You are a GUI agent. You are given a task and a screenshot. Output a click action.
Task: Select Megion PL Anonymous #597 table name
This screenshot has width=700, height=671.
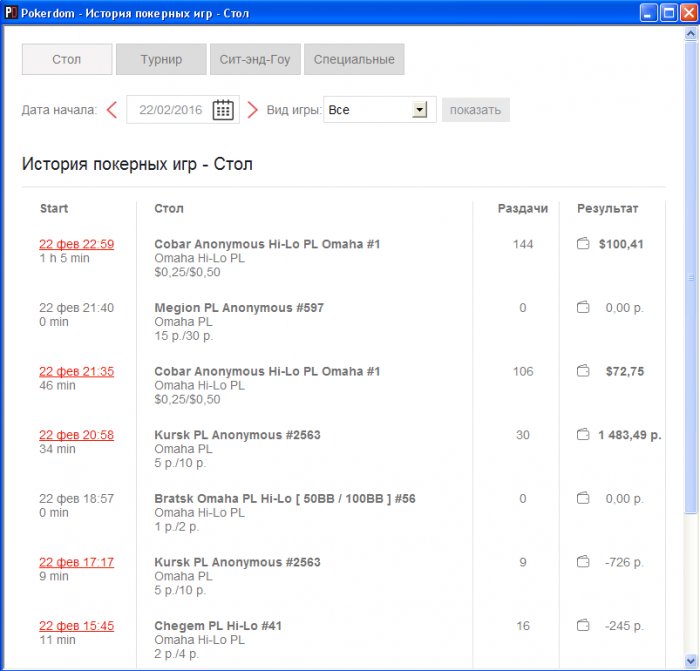[x=239, y=308]
